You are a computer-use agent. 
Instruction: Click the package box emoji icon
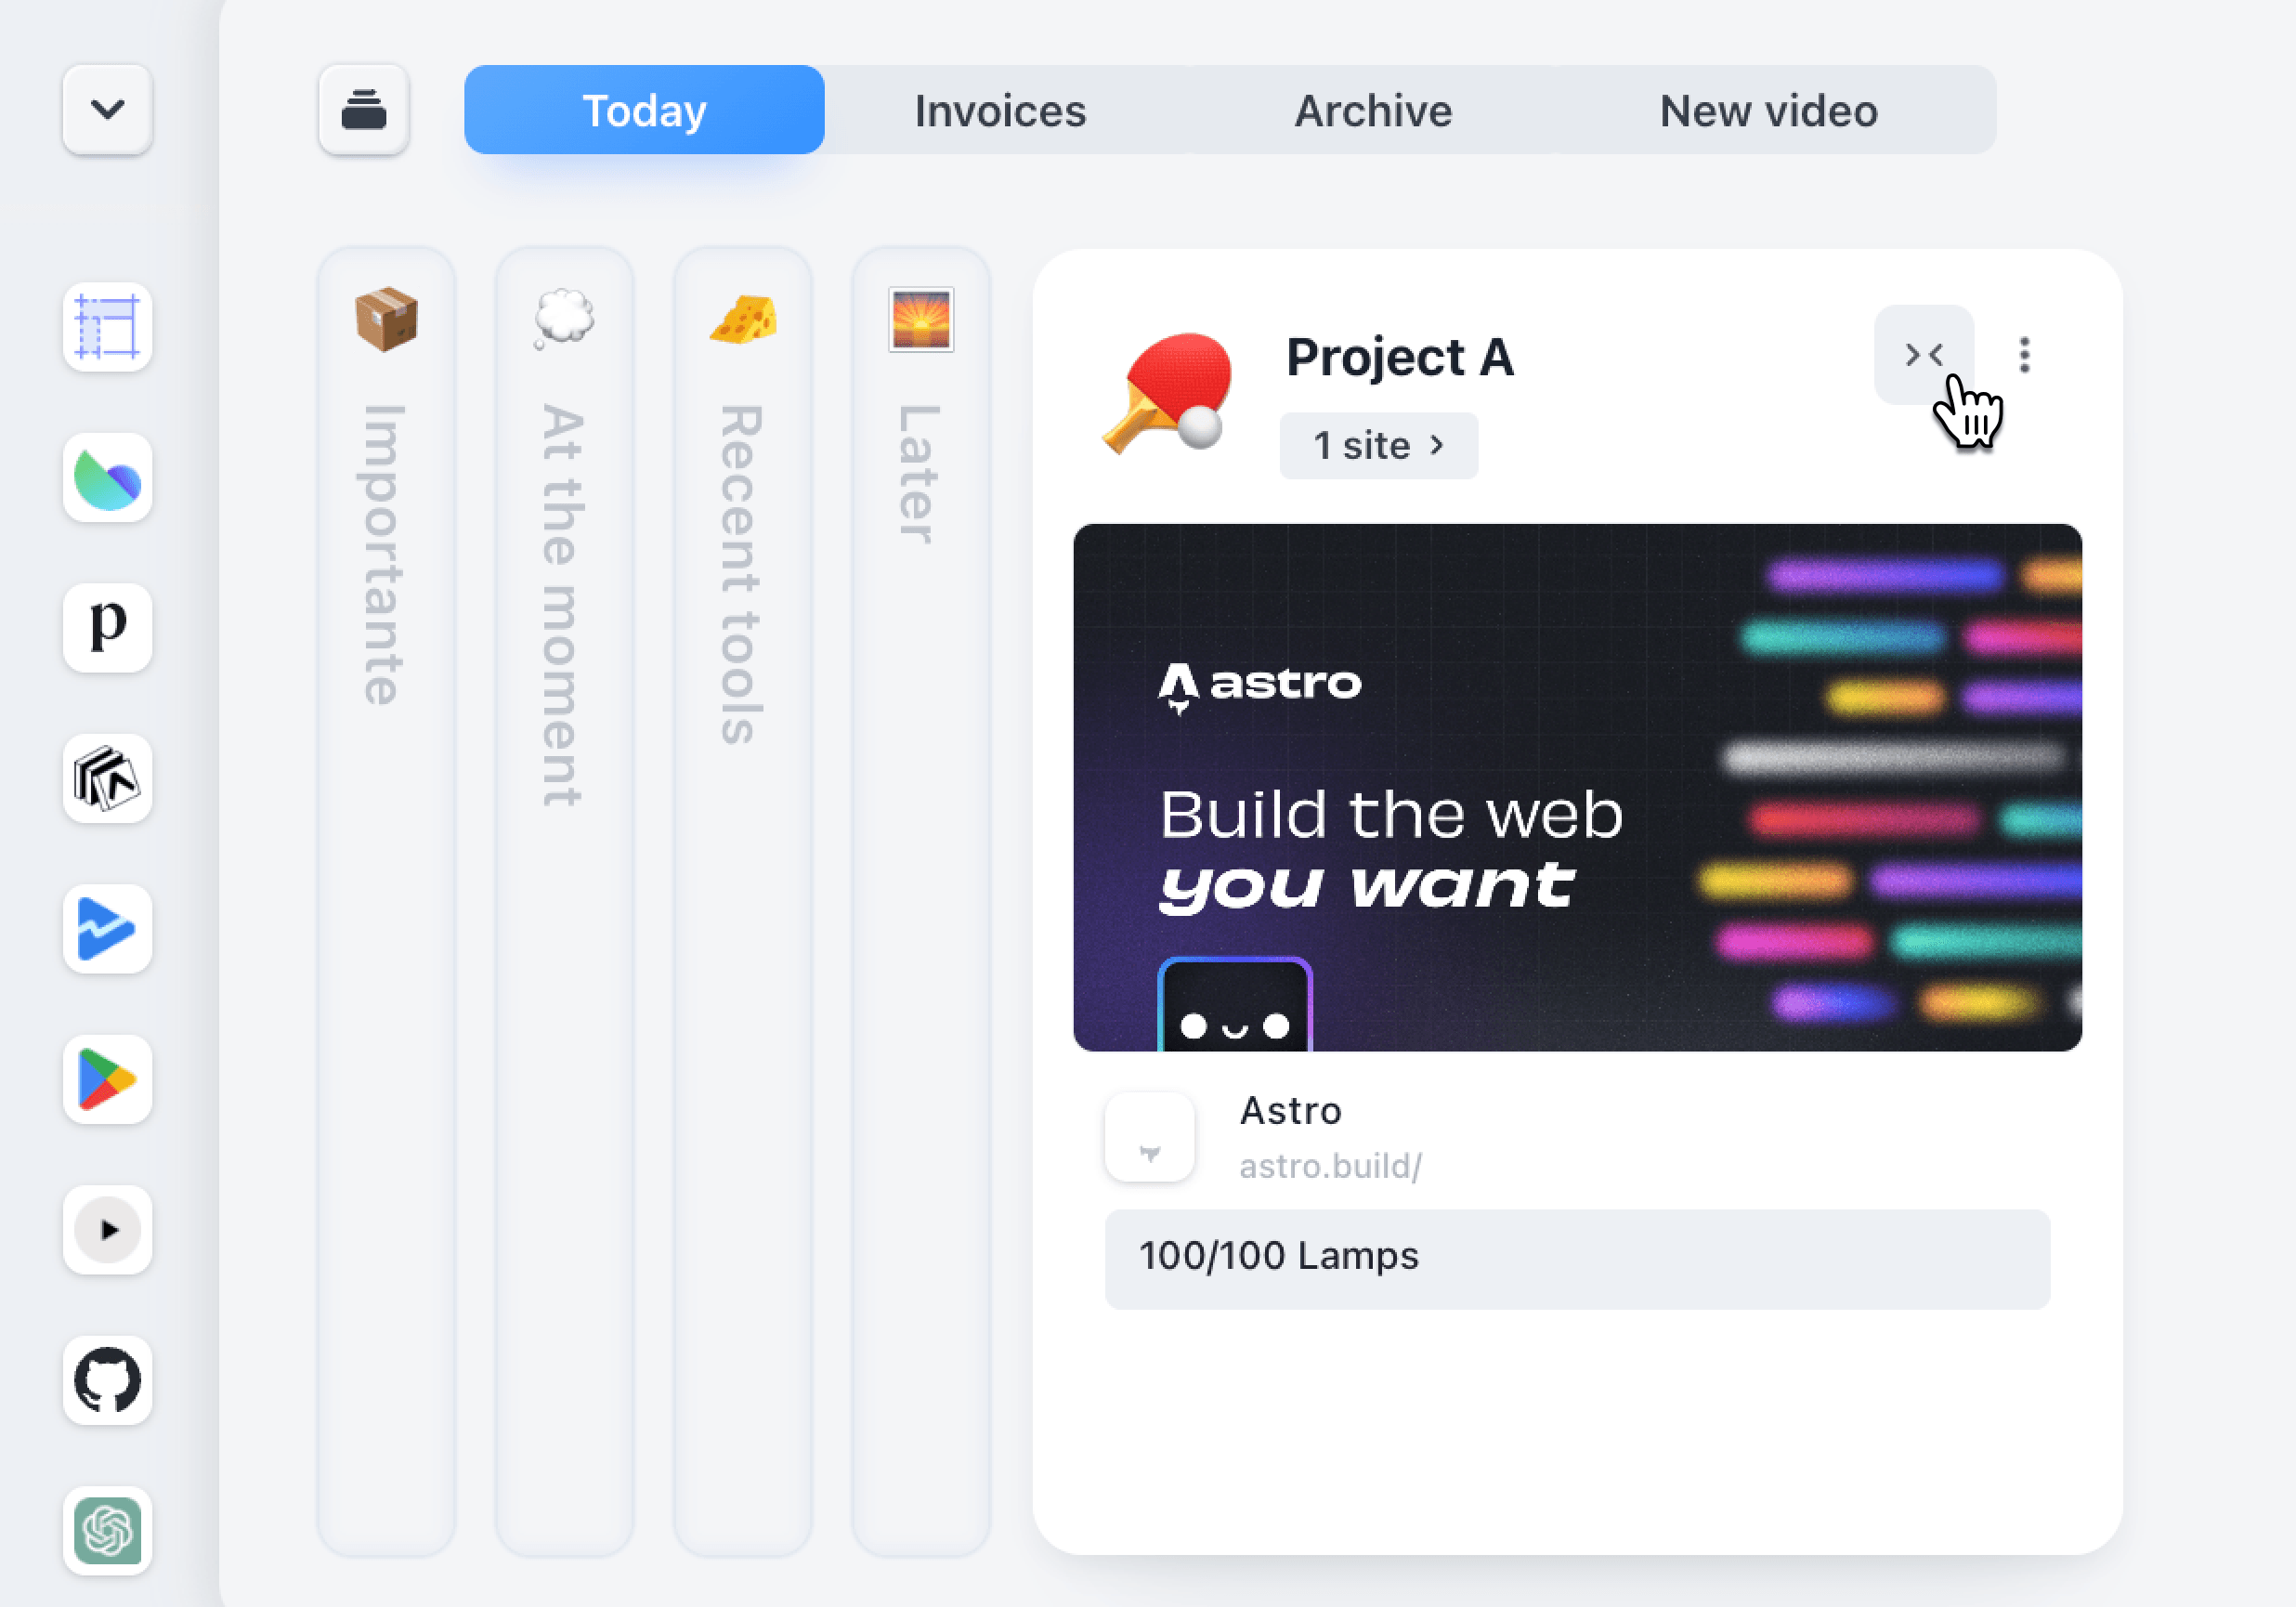[386, 319]
